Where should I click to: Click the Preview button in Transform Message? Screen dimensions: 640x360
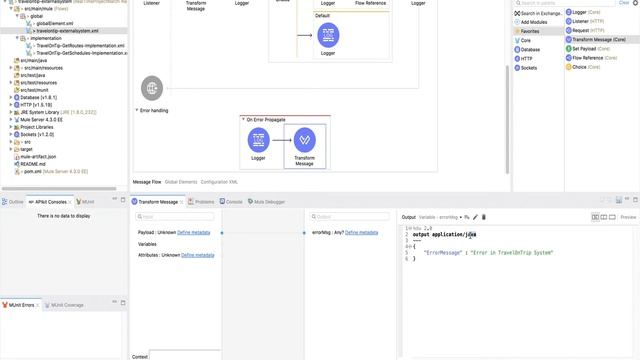click(628, 217)
